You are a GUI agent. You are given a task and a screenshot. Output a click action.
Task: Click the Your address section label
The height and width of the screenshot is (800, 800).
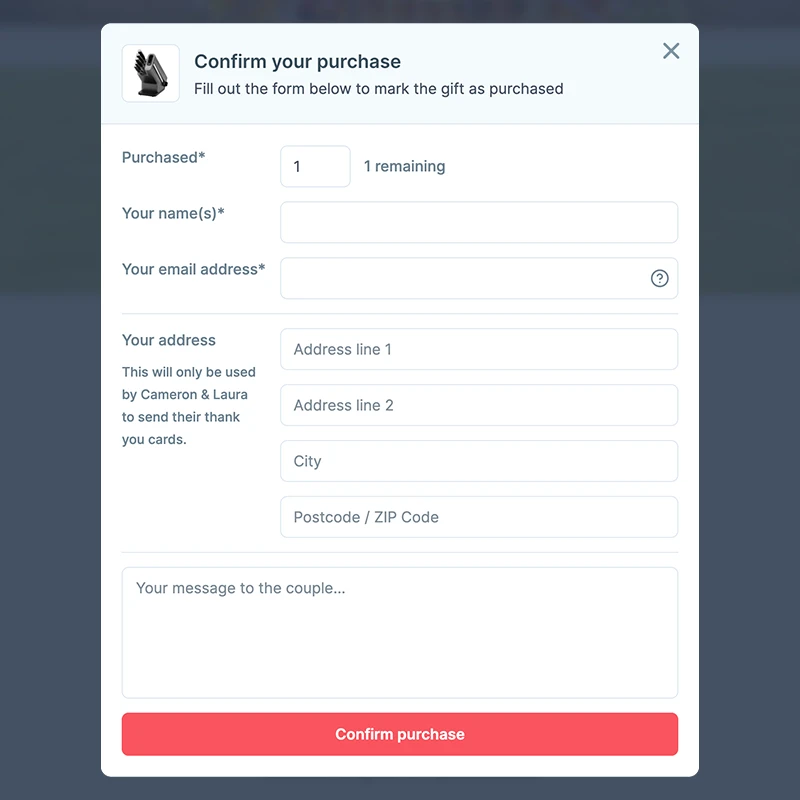pyautogui.click(x=169, y=340)
